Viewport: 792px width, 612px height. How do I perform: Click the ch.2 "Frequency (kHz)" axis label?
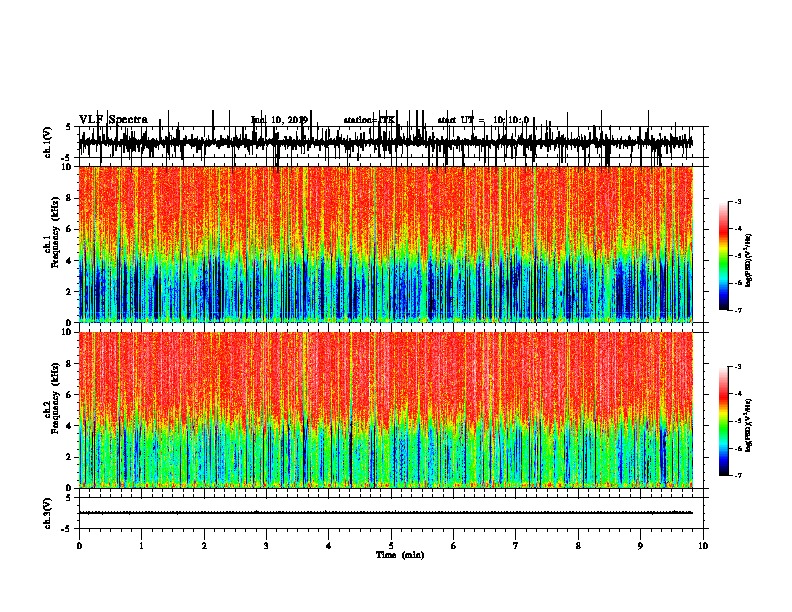pos(56,398)
